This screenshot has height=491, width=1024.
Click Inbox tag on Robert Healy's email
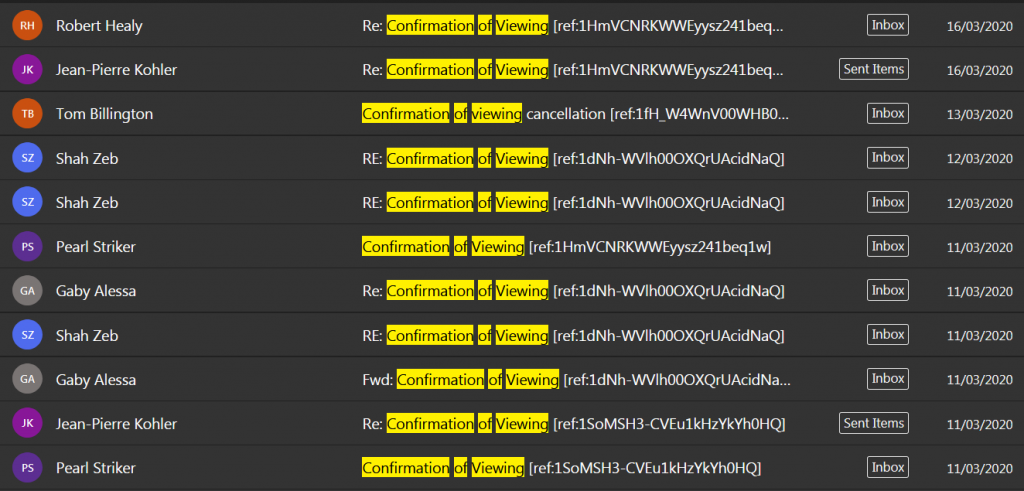pos(887,25)
